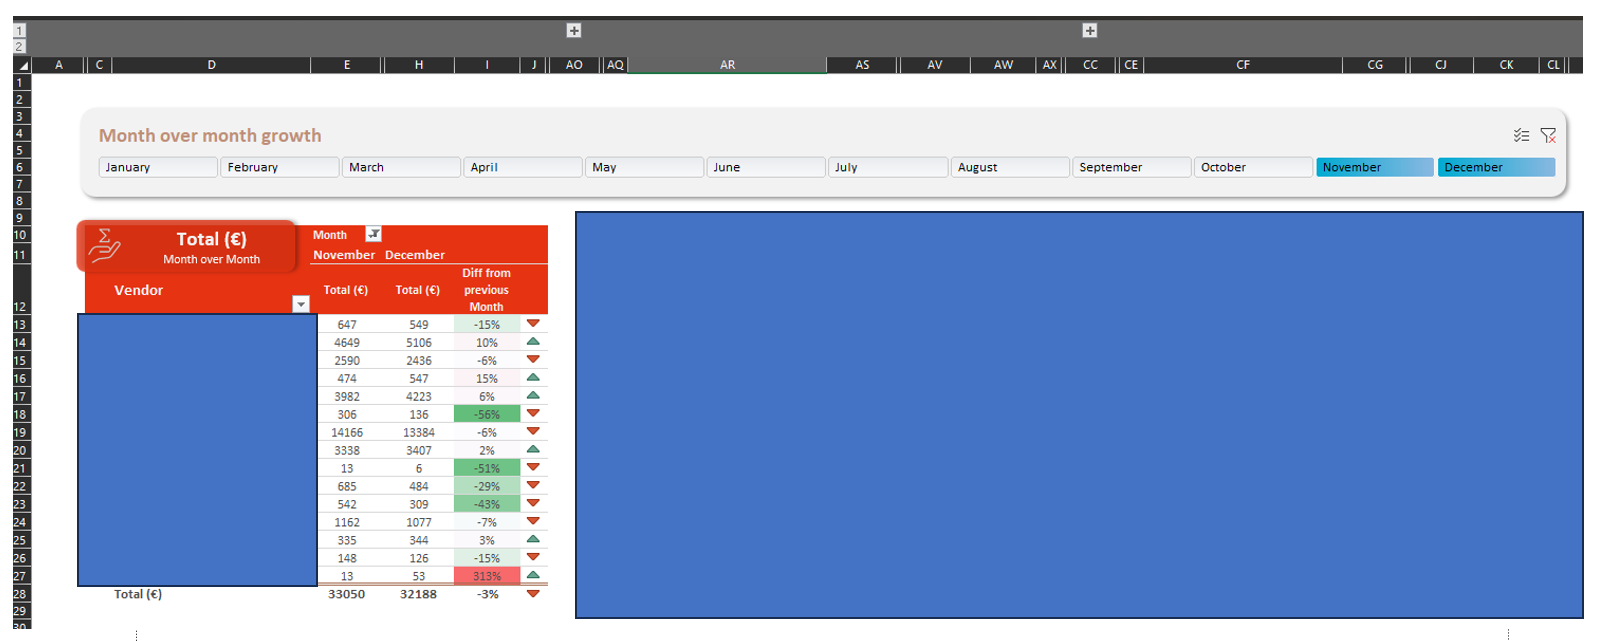Click the 'Month over month growth' slicer title
1607x641 pixels.
pos(210,135)
